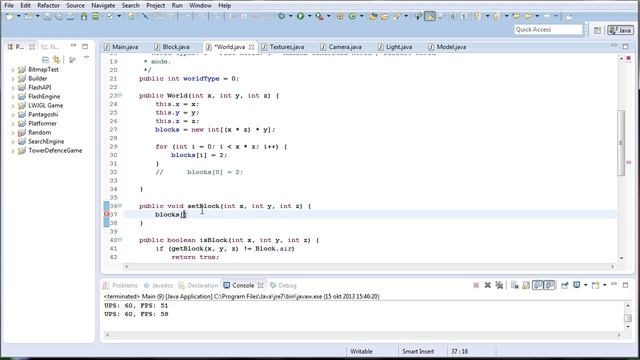640x360 pixels.
Task: Open the Javadoc view tab
Action: click(x=158, y=285)
